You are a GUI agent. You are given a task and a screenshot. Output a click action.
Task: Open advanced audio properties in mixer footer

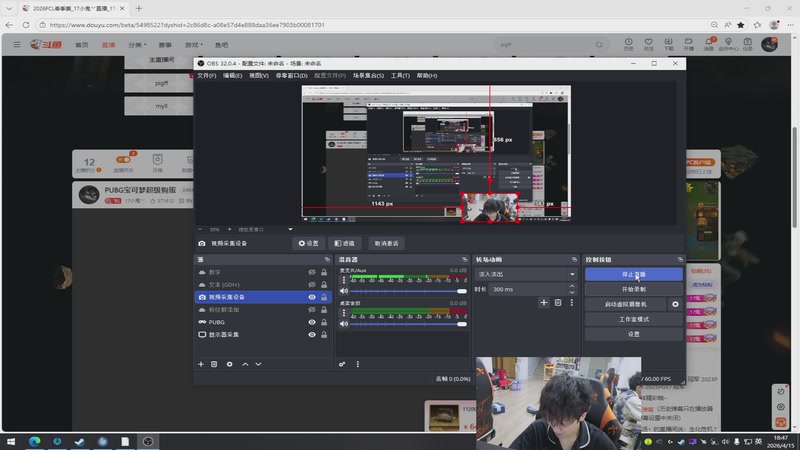[x=342, y=364]
